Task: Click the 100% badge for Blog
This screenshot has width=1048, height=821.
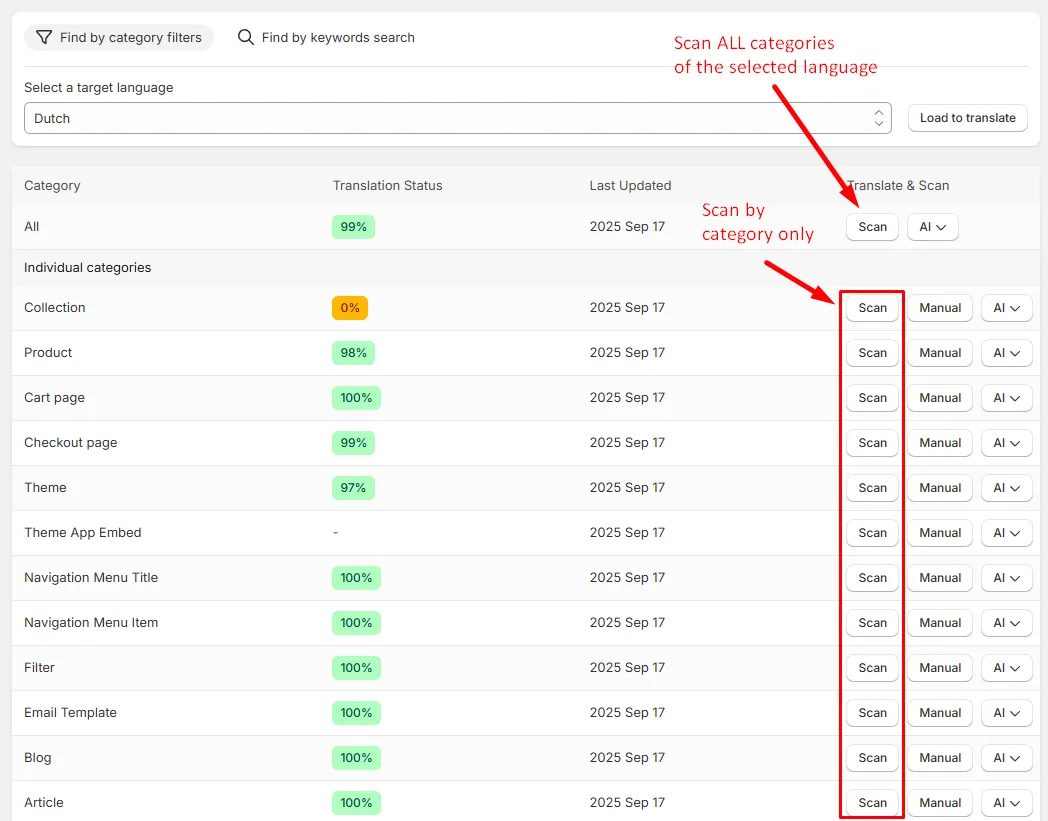Action: tap(356, 757)
